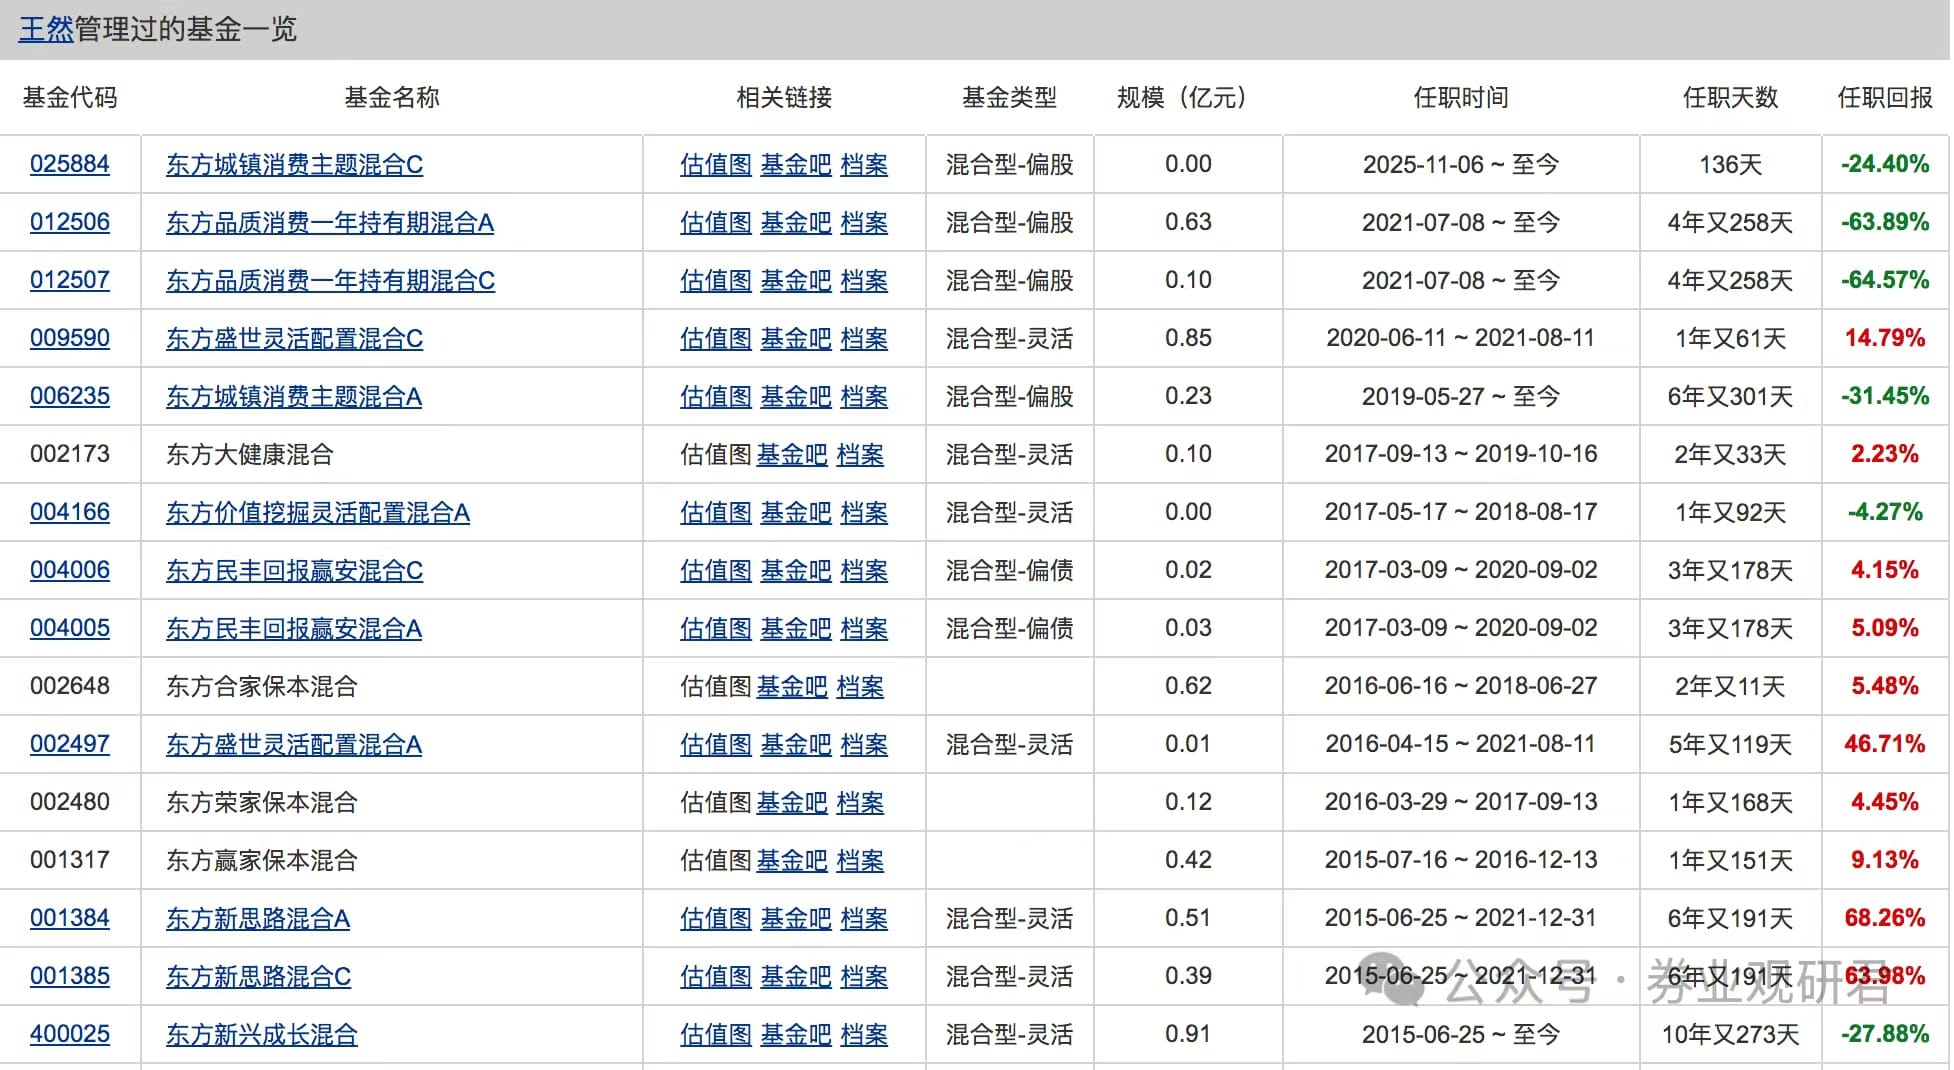Click fund code 004006
1954x1070 pixels.
[x=69, y=570]
